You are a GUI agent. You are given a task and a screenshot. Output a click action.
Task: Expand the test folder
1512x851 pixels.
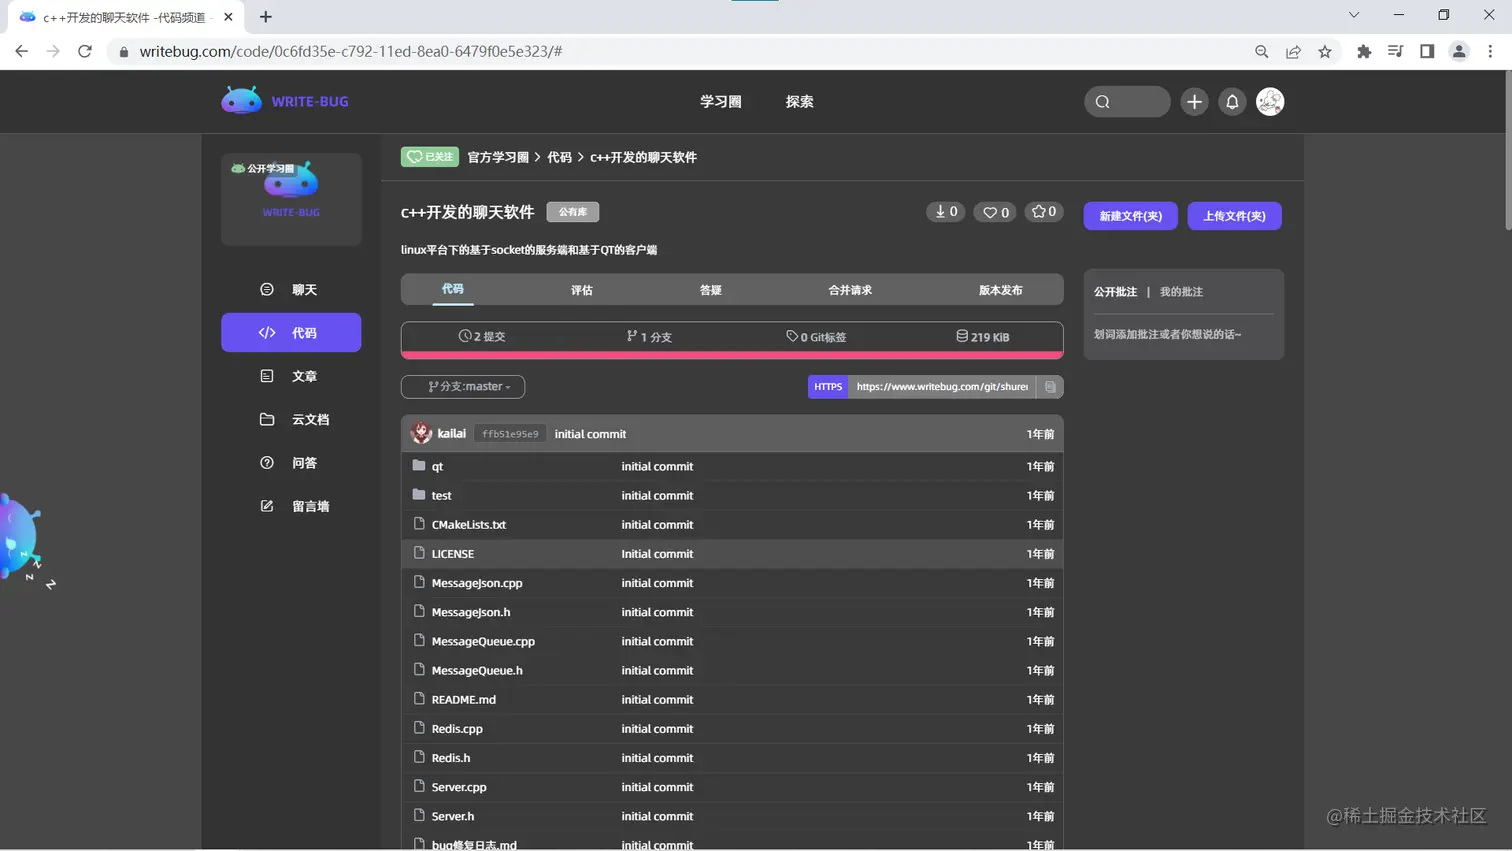(442, 495)
